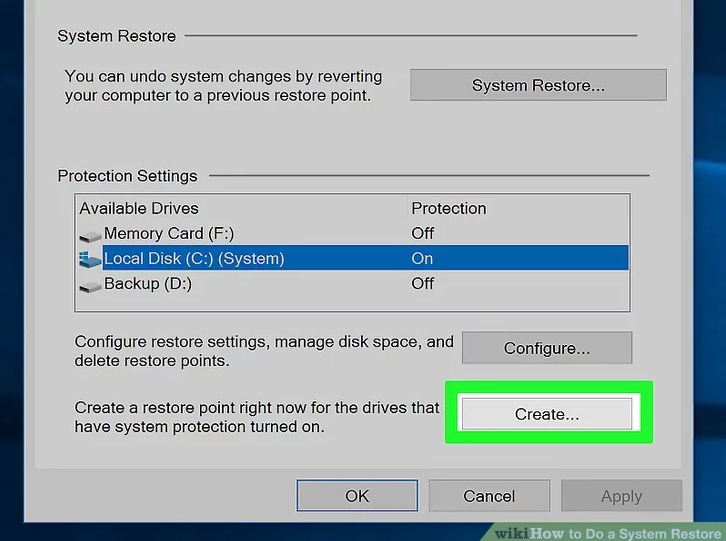Click the On status for Local Disk
Screen dimensions: 726x541
[422, 258]
